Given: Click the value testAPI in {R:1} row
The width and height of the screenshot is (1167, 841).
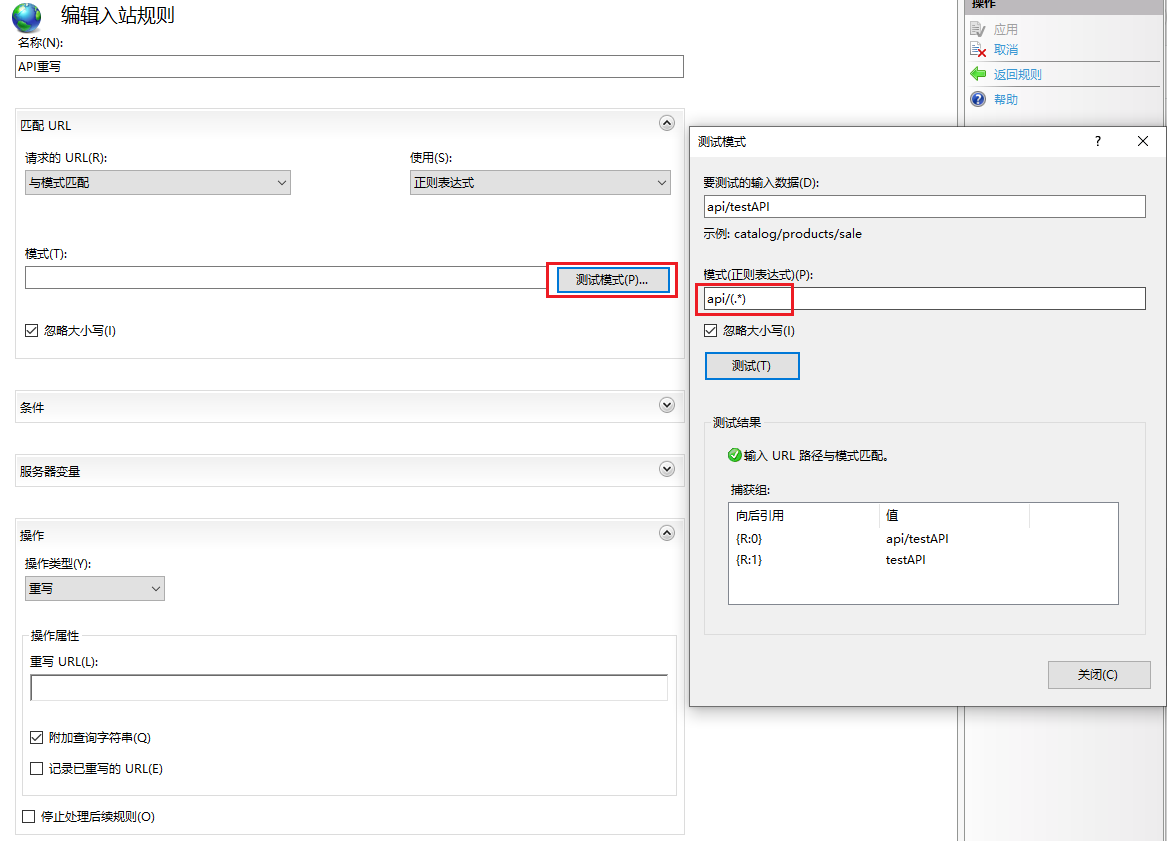Looking at the screenshot, I should pos(906,559).
